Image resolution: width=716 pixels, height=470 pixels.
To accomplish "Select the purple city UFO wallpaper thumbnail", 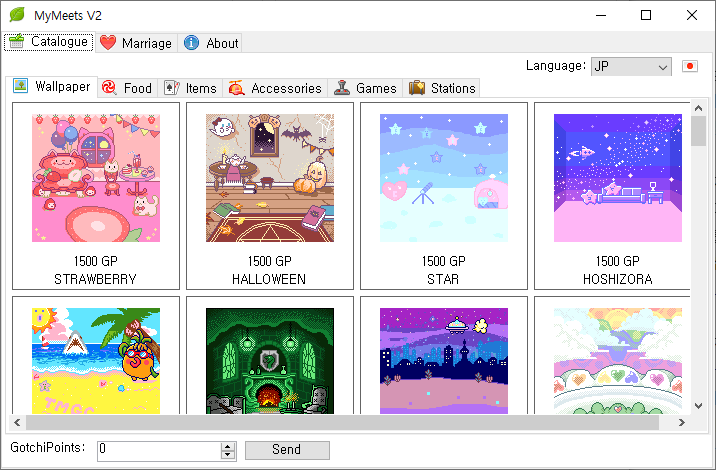I will 444,361.
